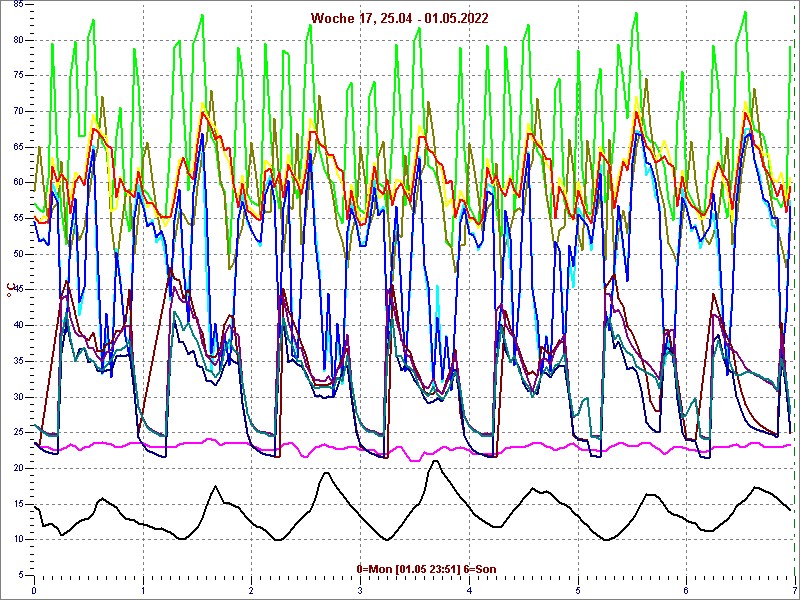Click day 0 on the time axis

point(34,592)
